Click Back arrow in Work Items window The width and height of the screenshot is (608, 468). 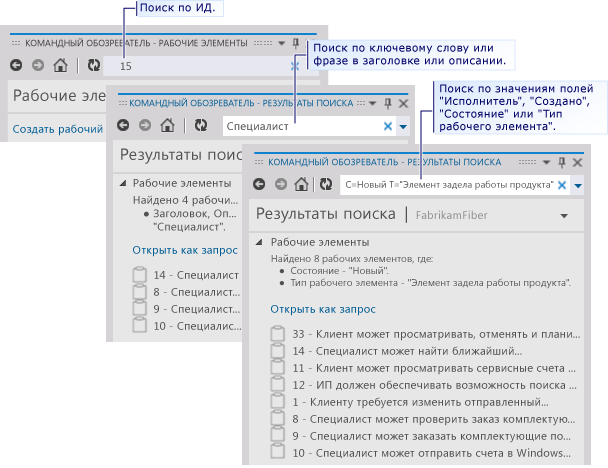coord(16,65)
